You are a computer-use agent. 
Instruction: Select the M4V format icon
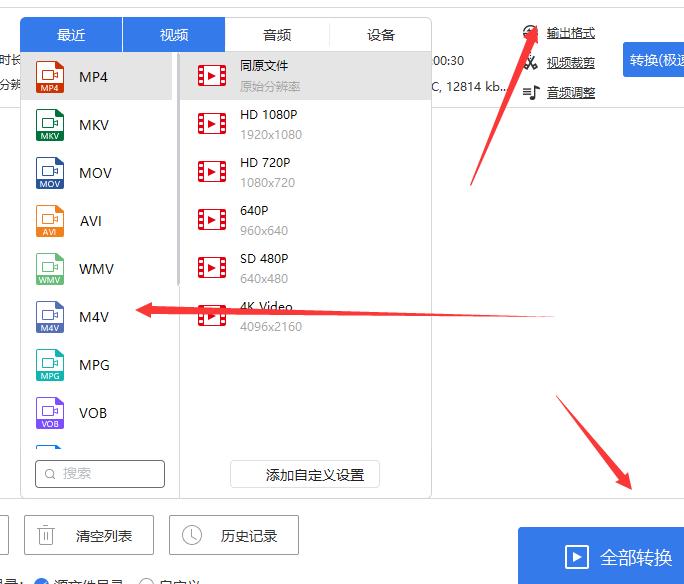tap(50, 317)
